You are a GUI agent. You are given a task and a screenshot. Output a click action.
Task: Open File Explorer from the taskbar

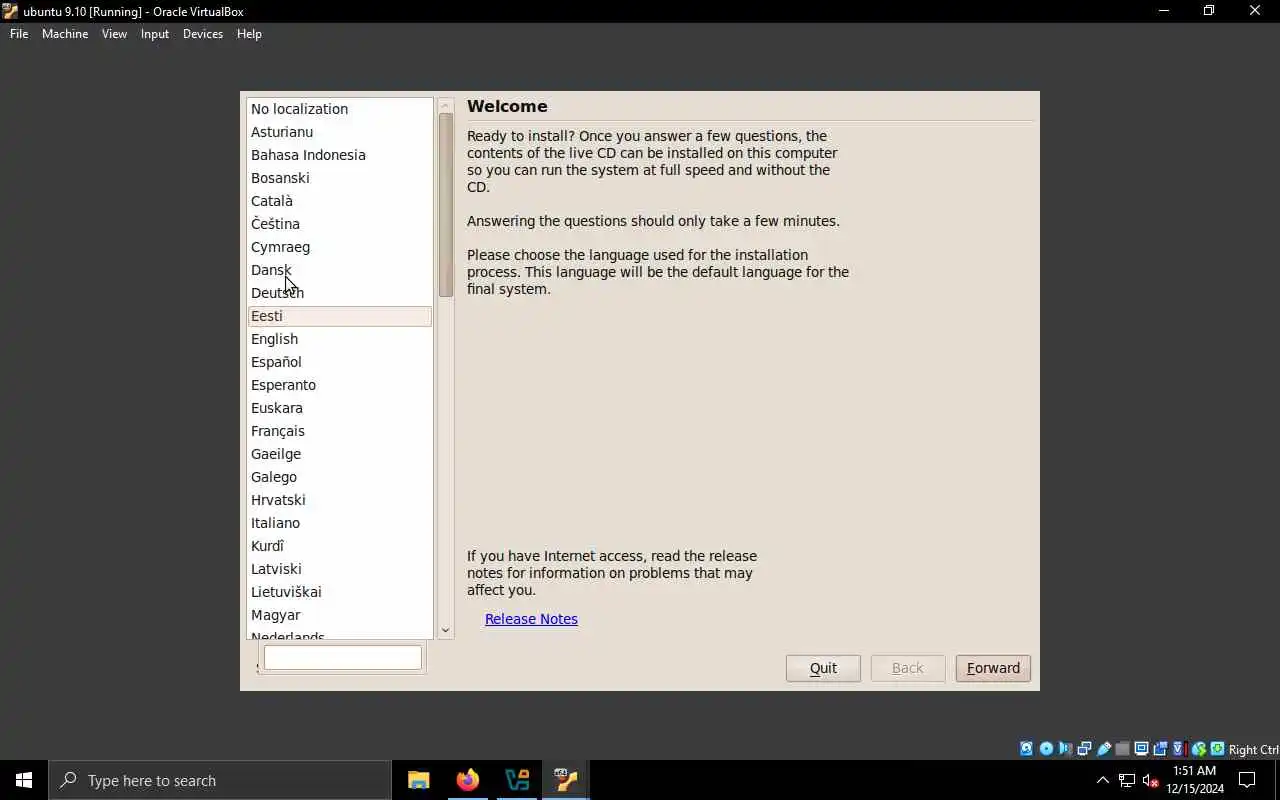(419, 780)
